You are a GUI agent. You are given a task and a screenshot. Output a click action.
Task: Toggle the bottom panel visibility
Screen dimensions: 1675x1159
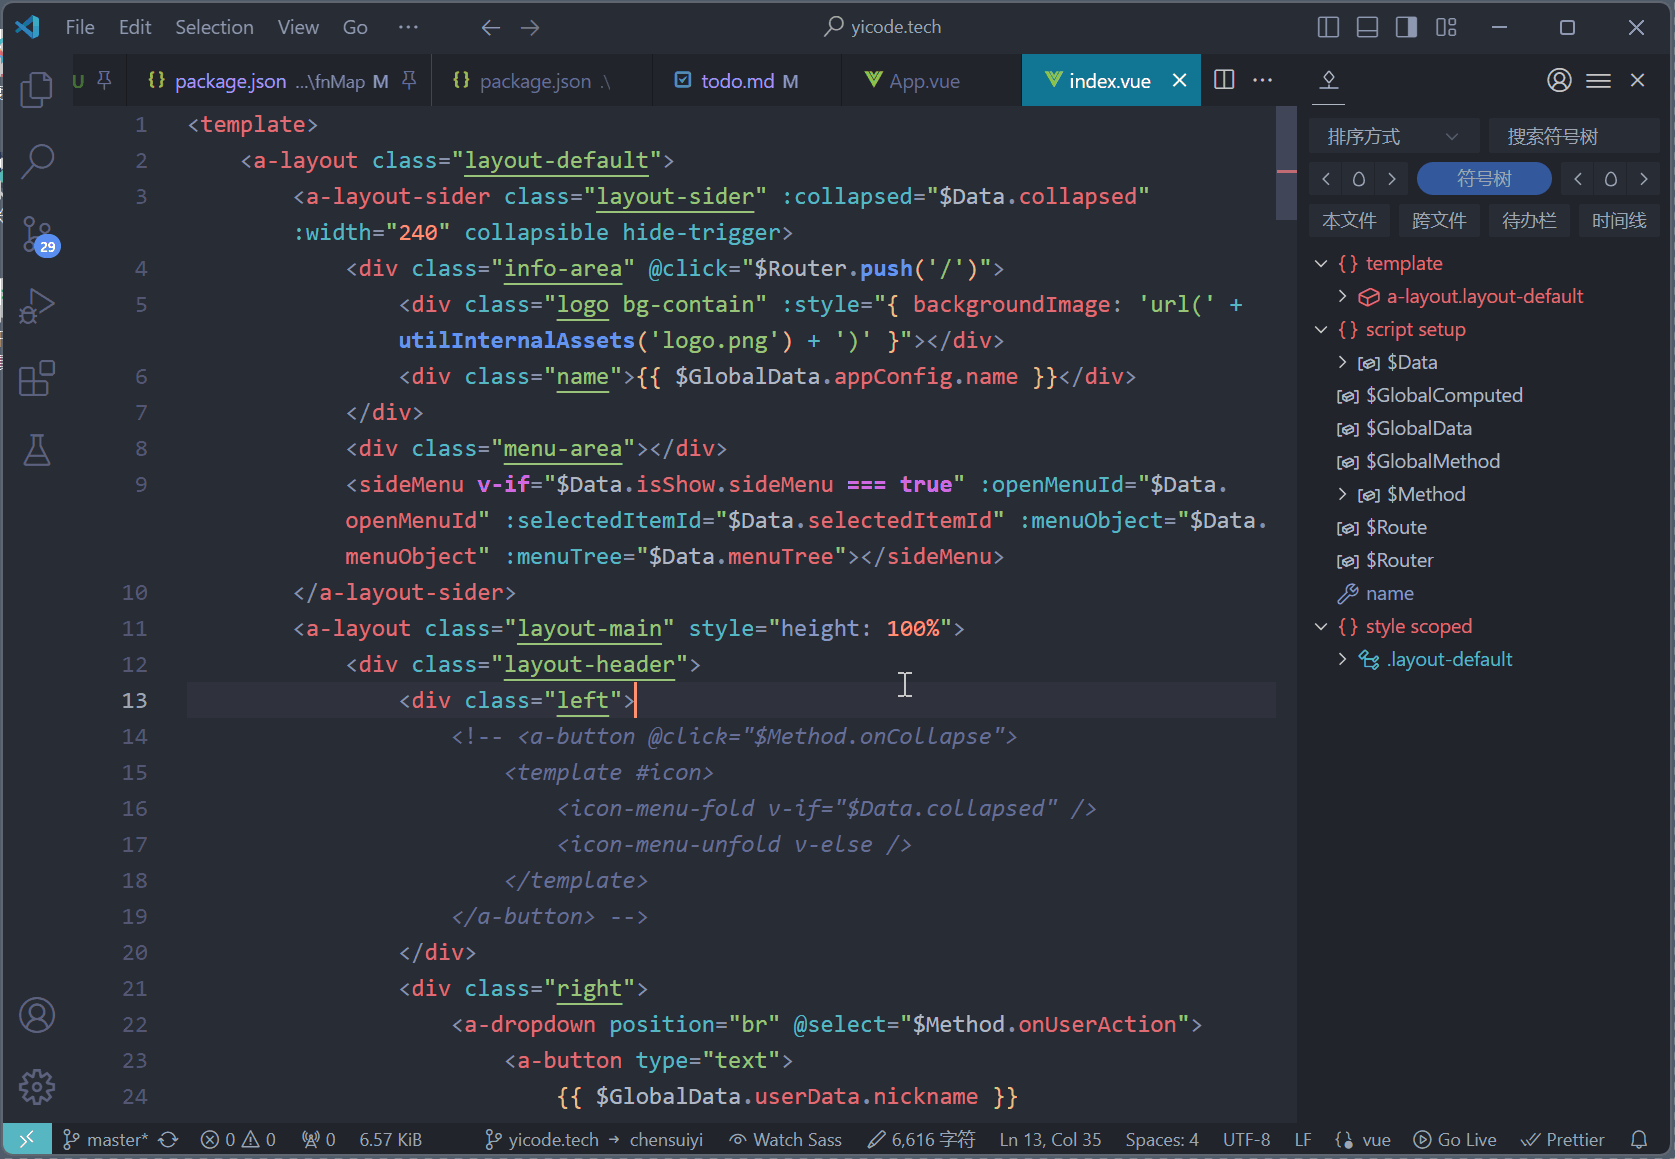point(1367,28)
